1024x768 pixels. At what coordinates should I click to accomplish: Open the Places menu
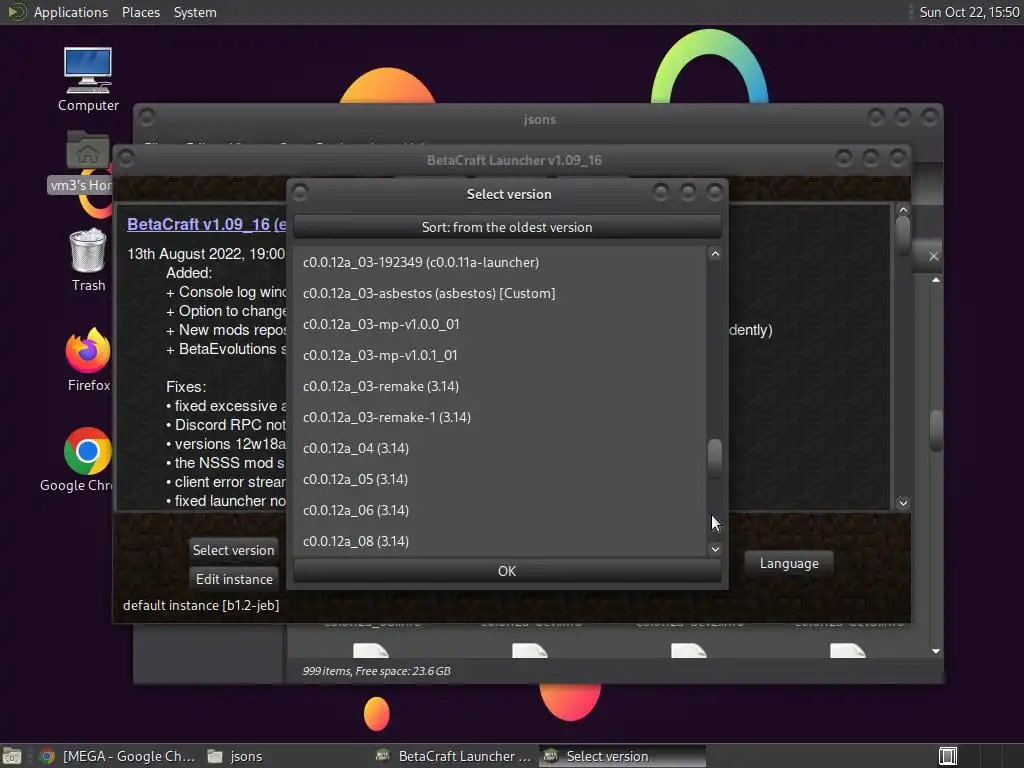click(x=140, y=12)
